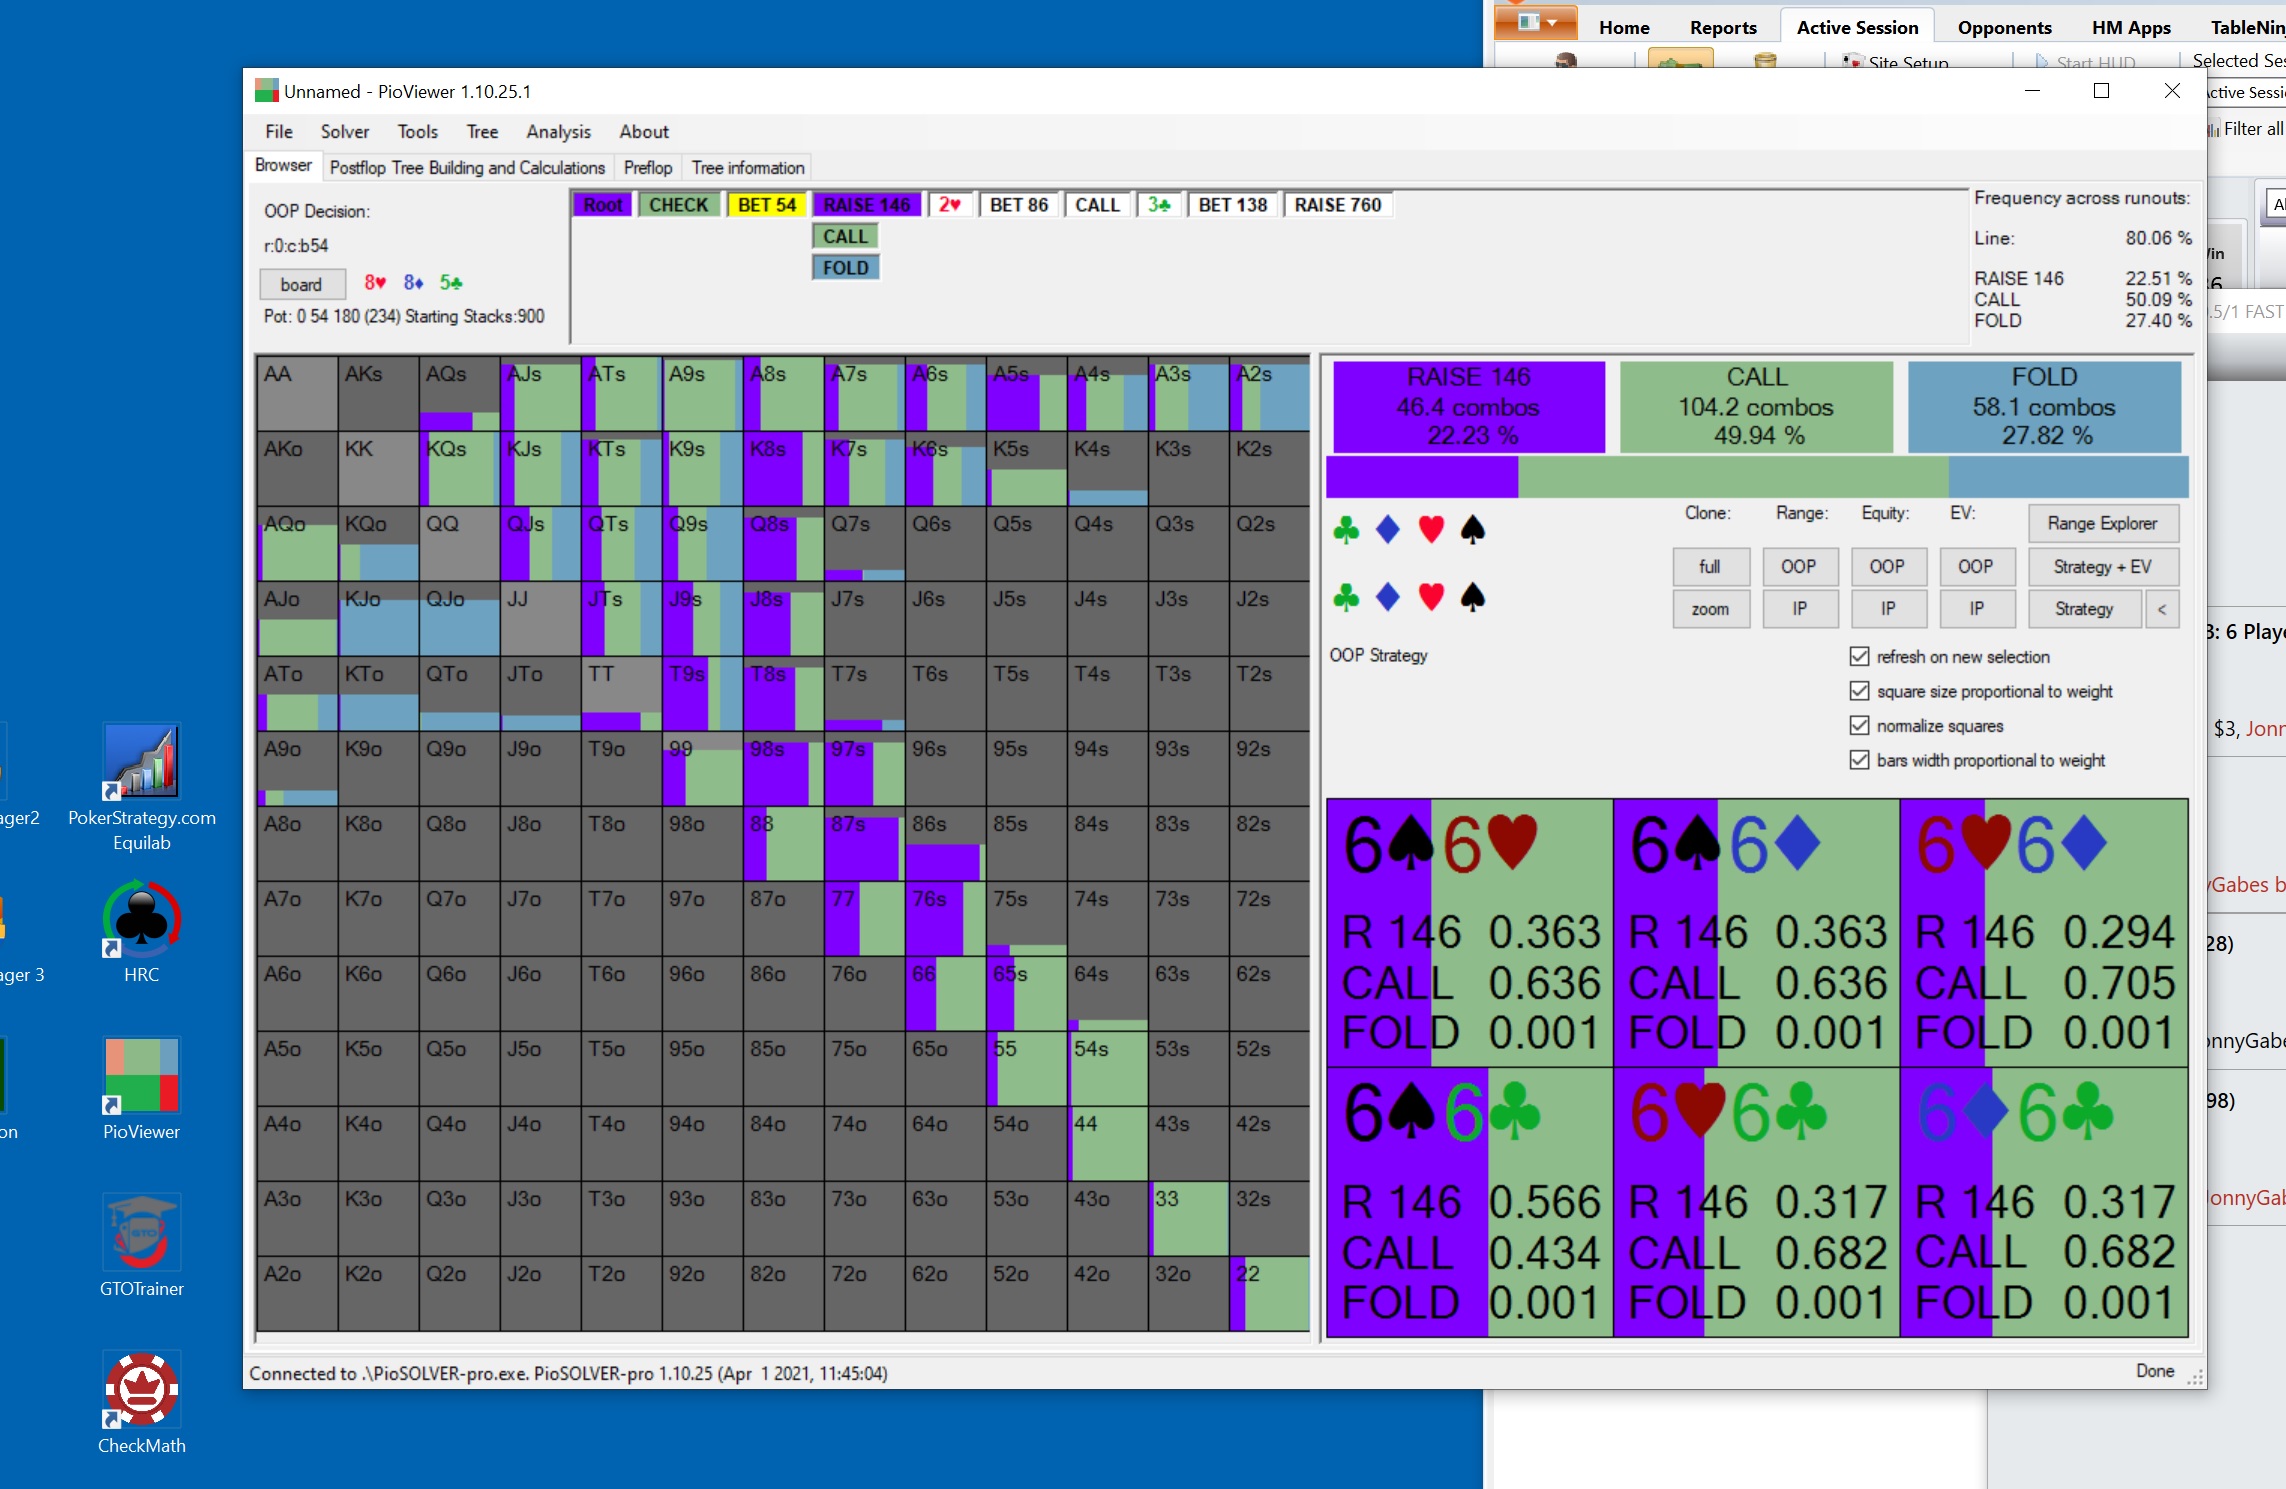Click the zoom clone button
The image size is (2286, 1489).
(1711, 609)
